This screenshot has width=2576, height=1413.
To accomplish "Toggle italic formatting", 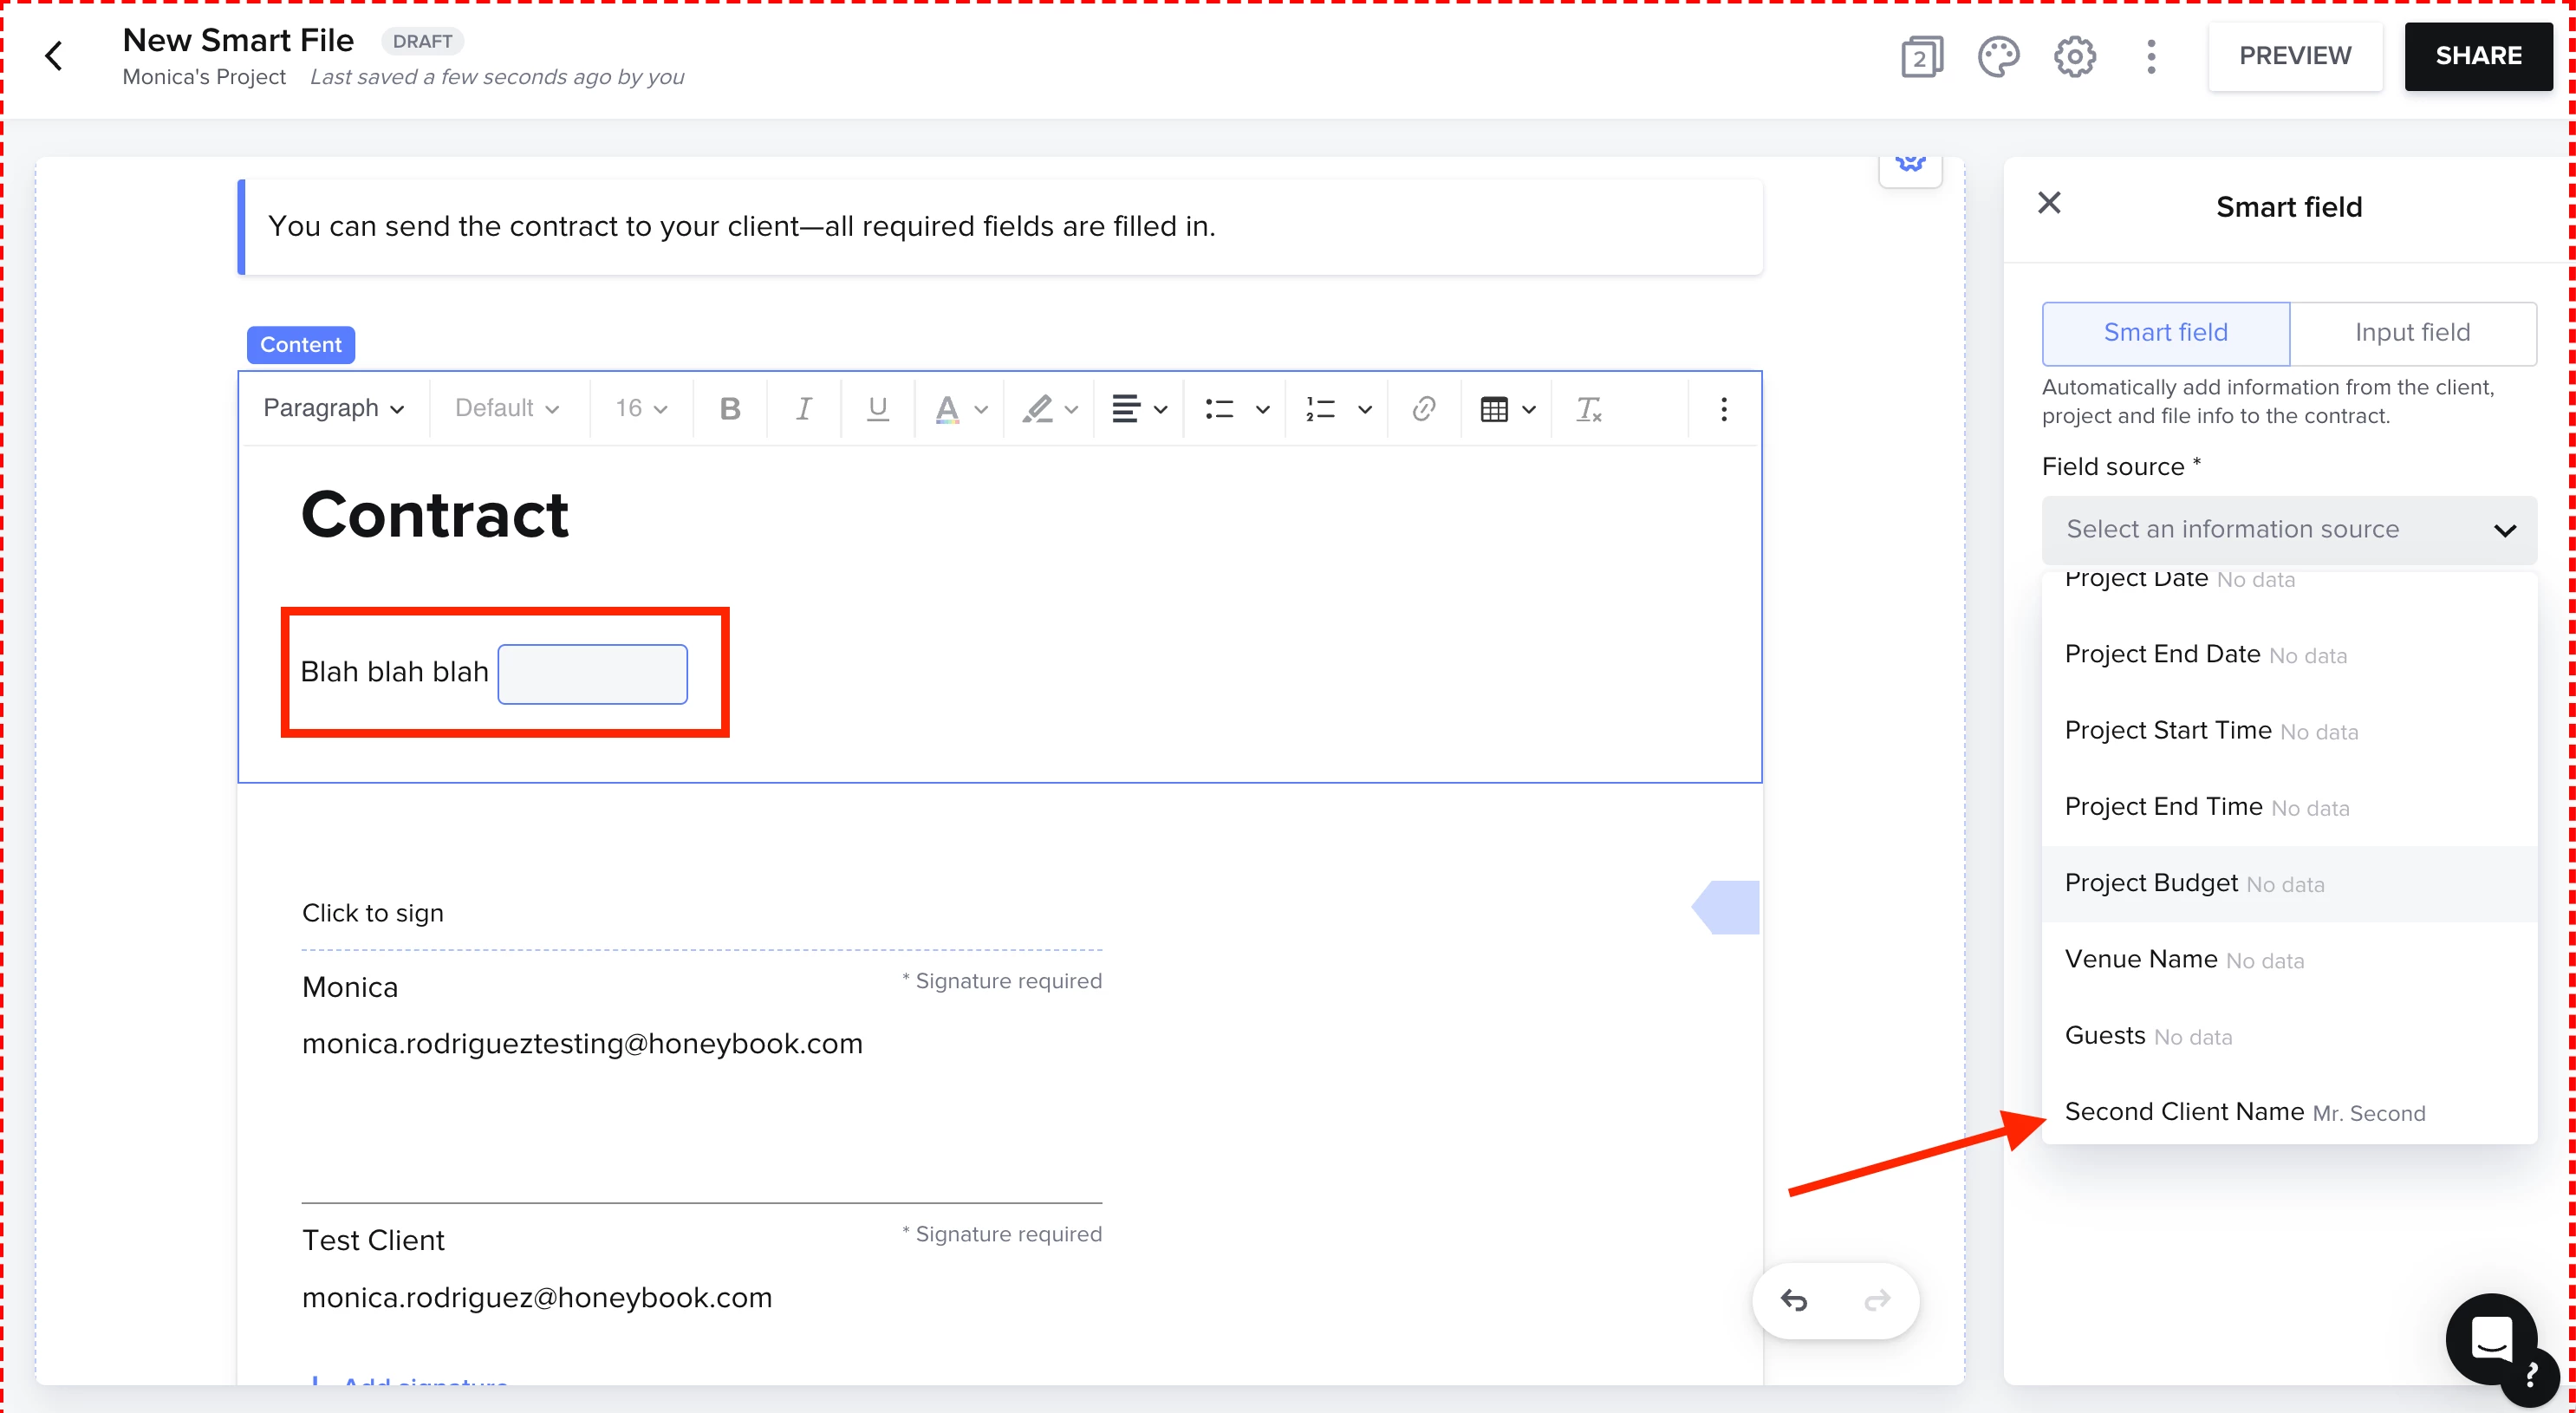I will 803,409.
